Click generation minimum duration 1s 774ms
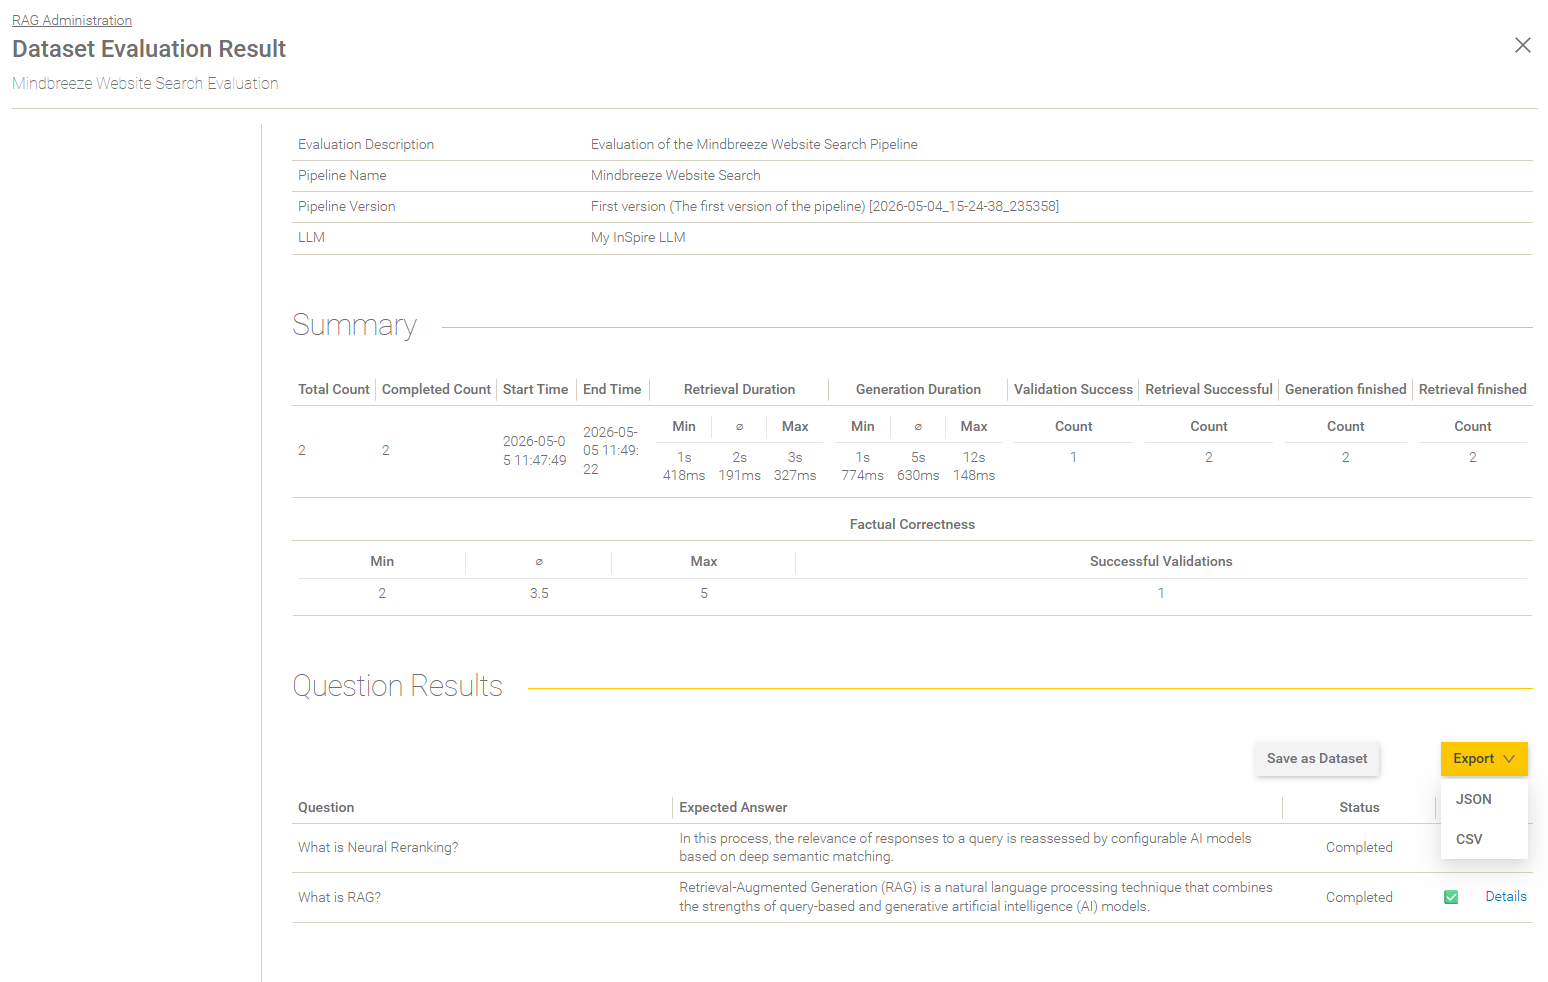1548x982 pixels. [862, 466]
